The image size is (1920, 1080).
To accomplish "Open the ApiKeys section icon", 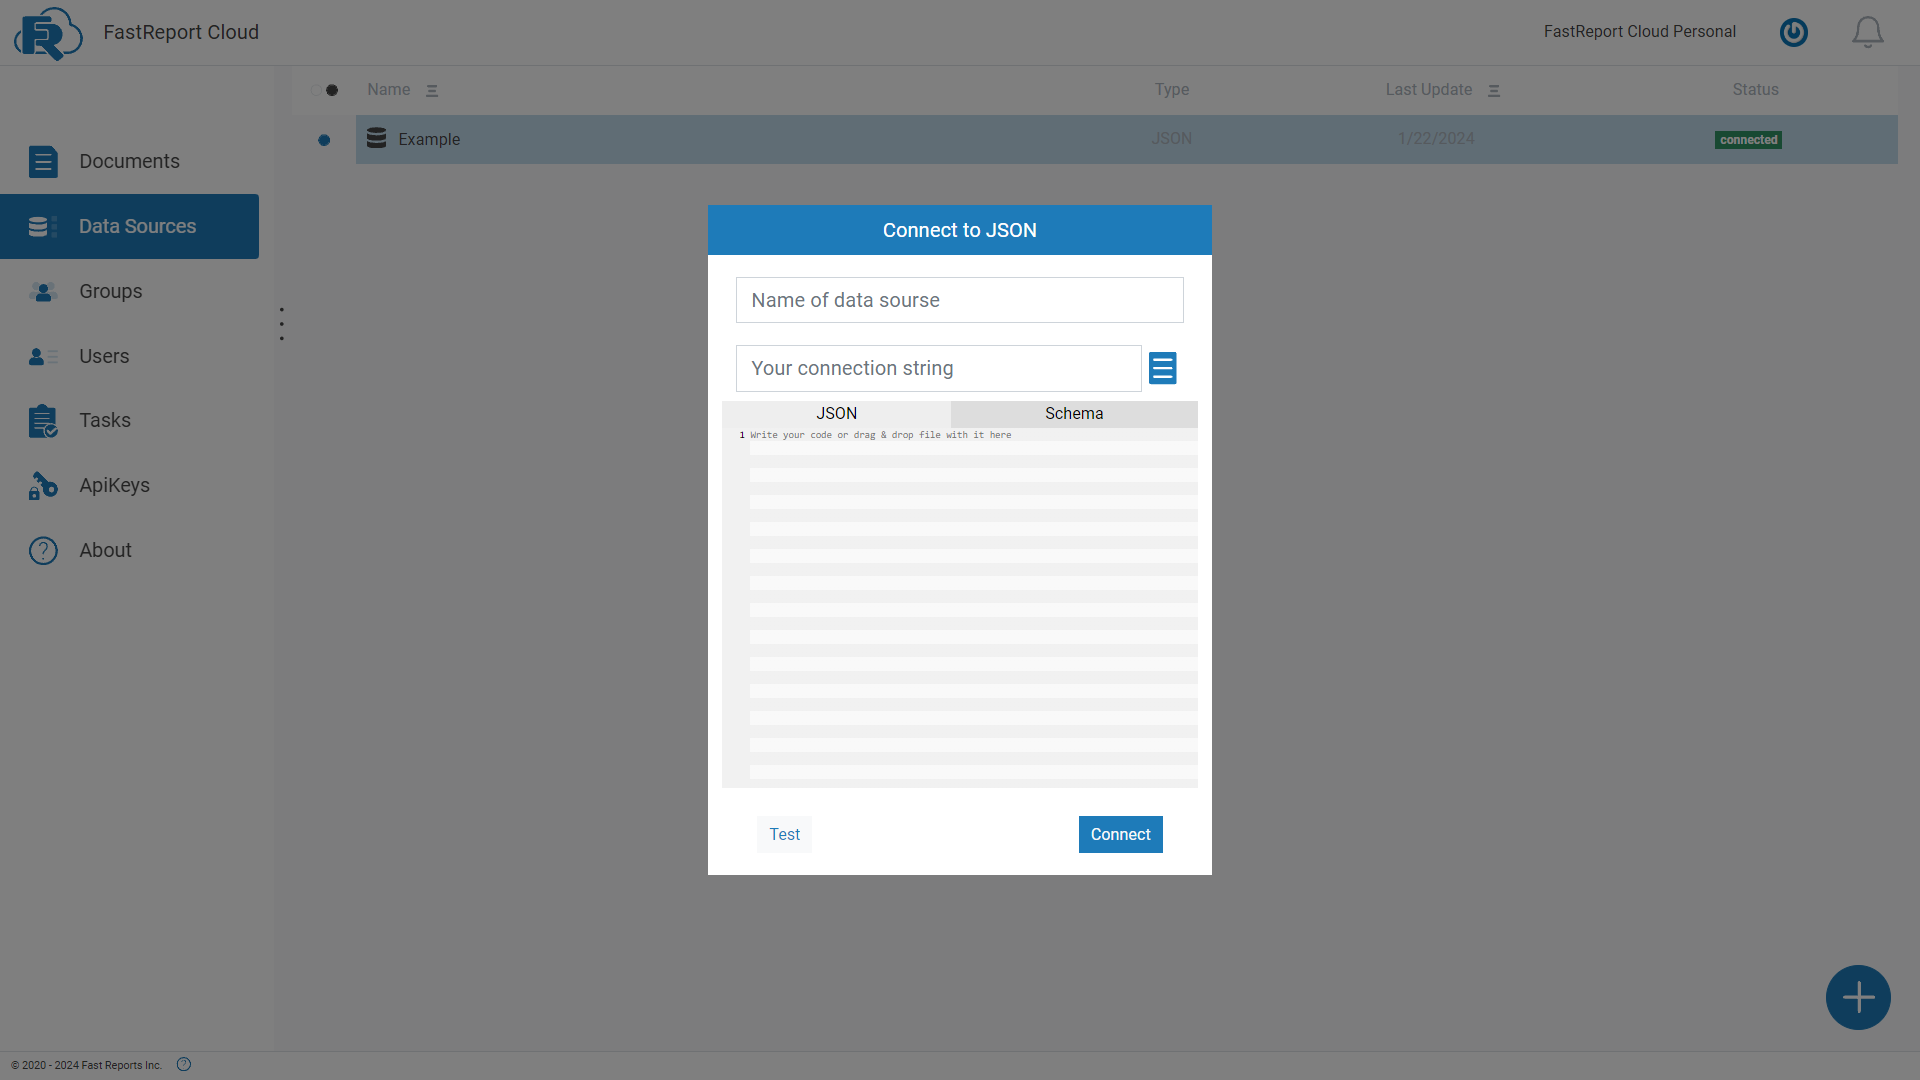I will (41, 485).
